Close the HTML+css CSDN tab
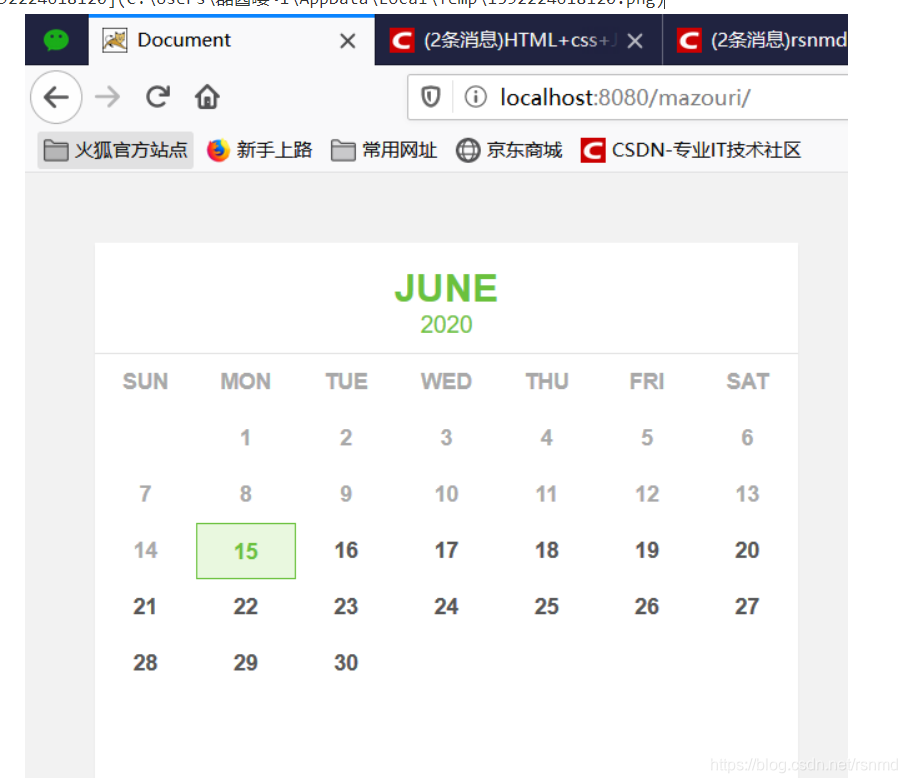The height and width of the screenshot is (783, 907). click(x=635, y=41)
